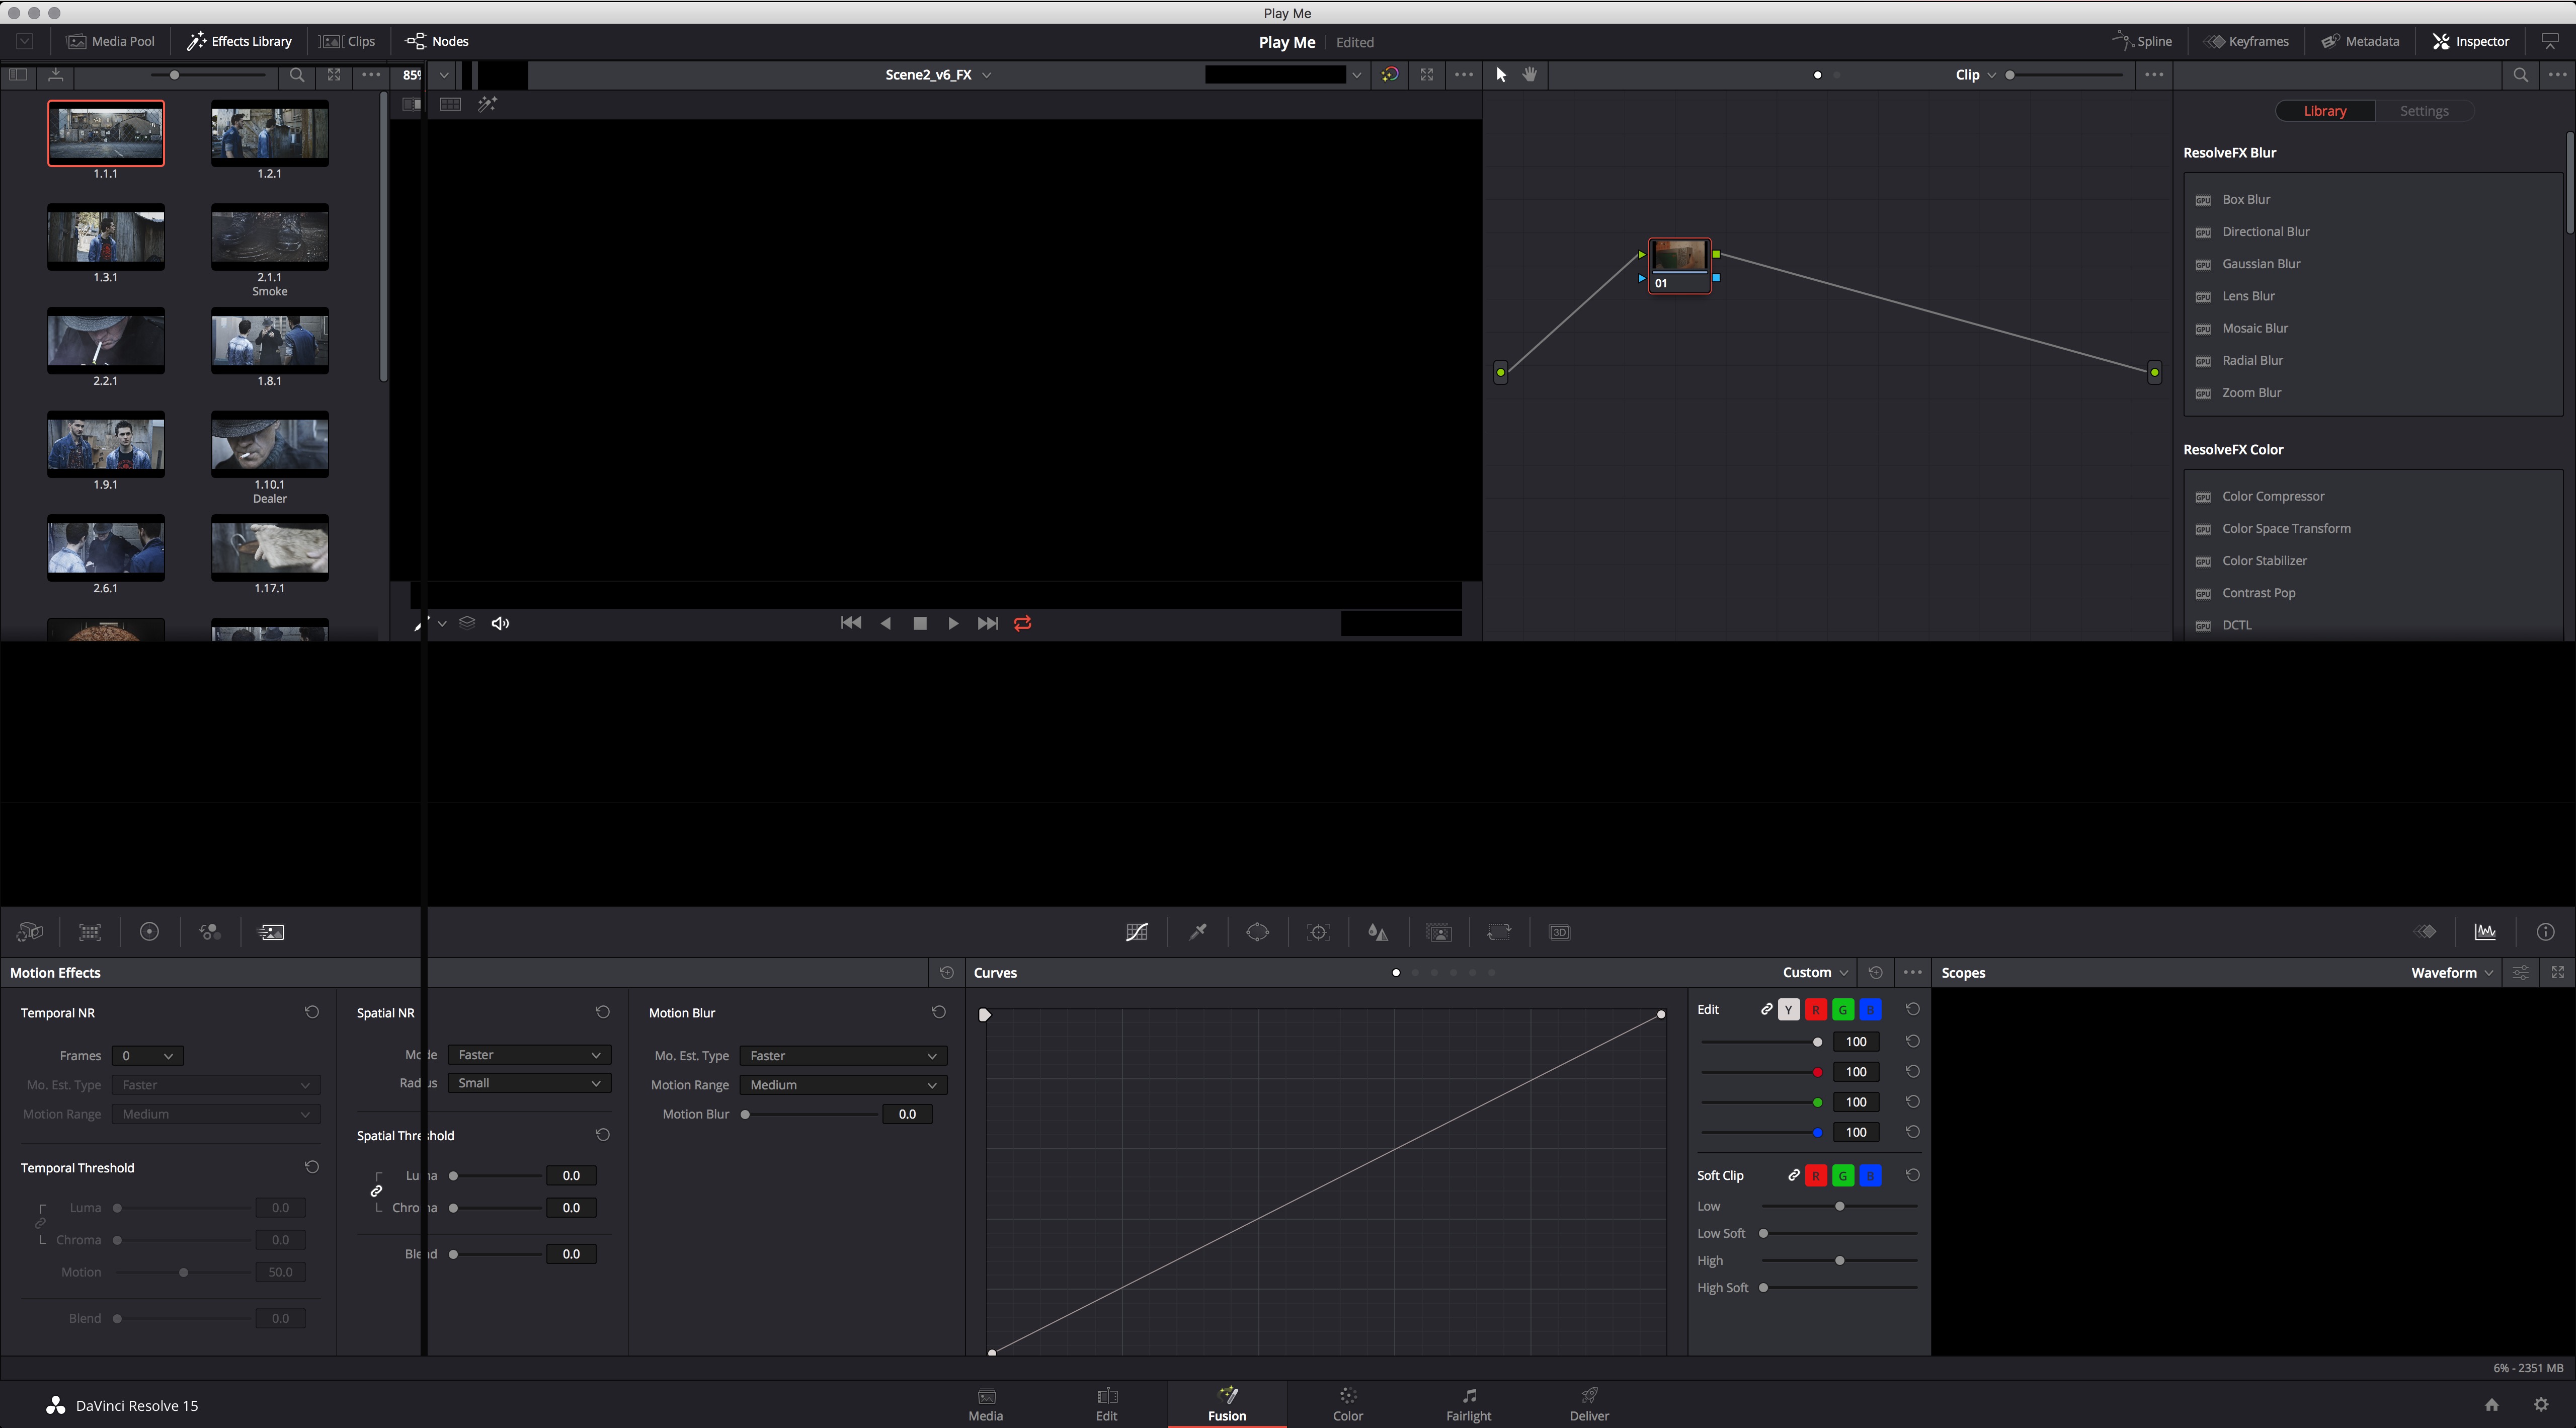This screenshot has width=2576, height=1428.
Task: Reset the Spatial Threshold settings
Action: (x=602, y=1135)
